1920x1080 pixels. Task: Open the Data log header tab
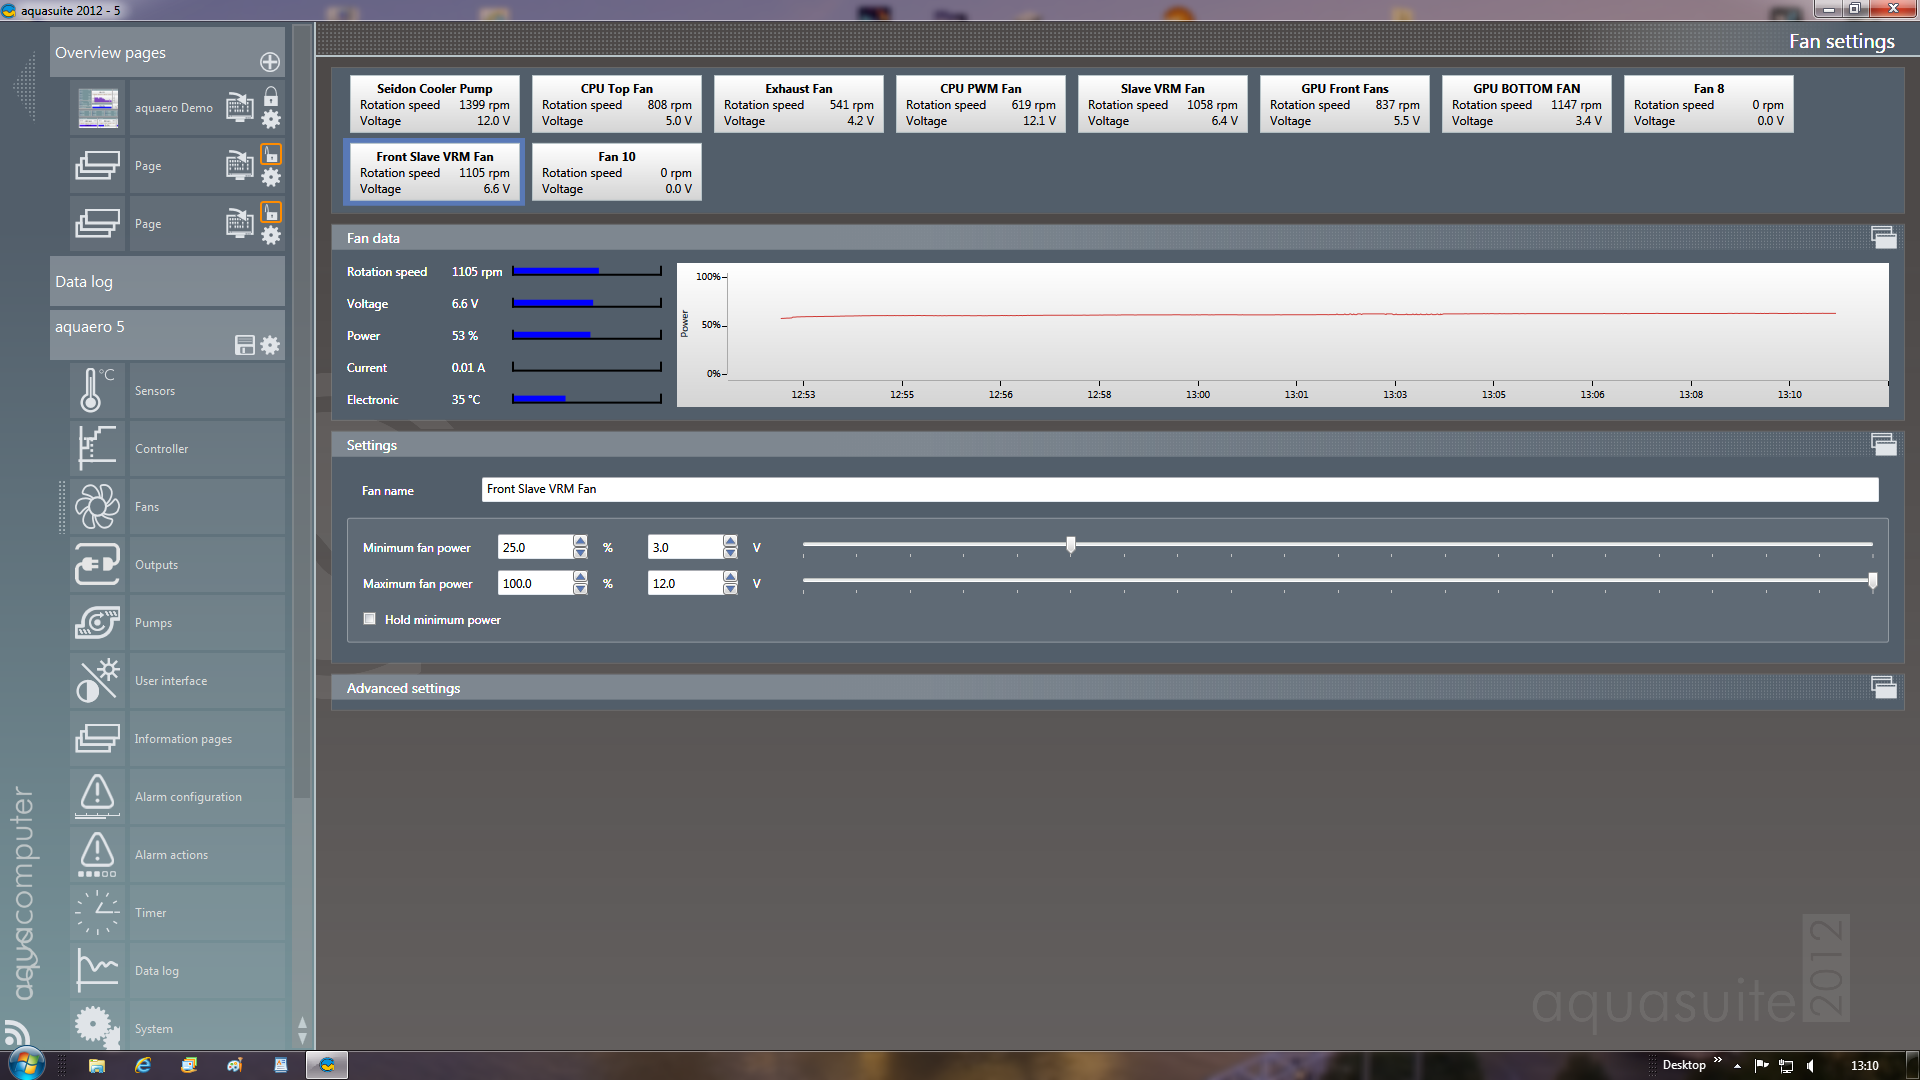click(167, 282)
